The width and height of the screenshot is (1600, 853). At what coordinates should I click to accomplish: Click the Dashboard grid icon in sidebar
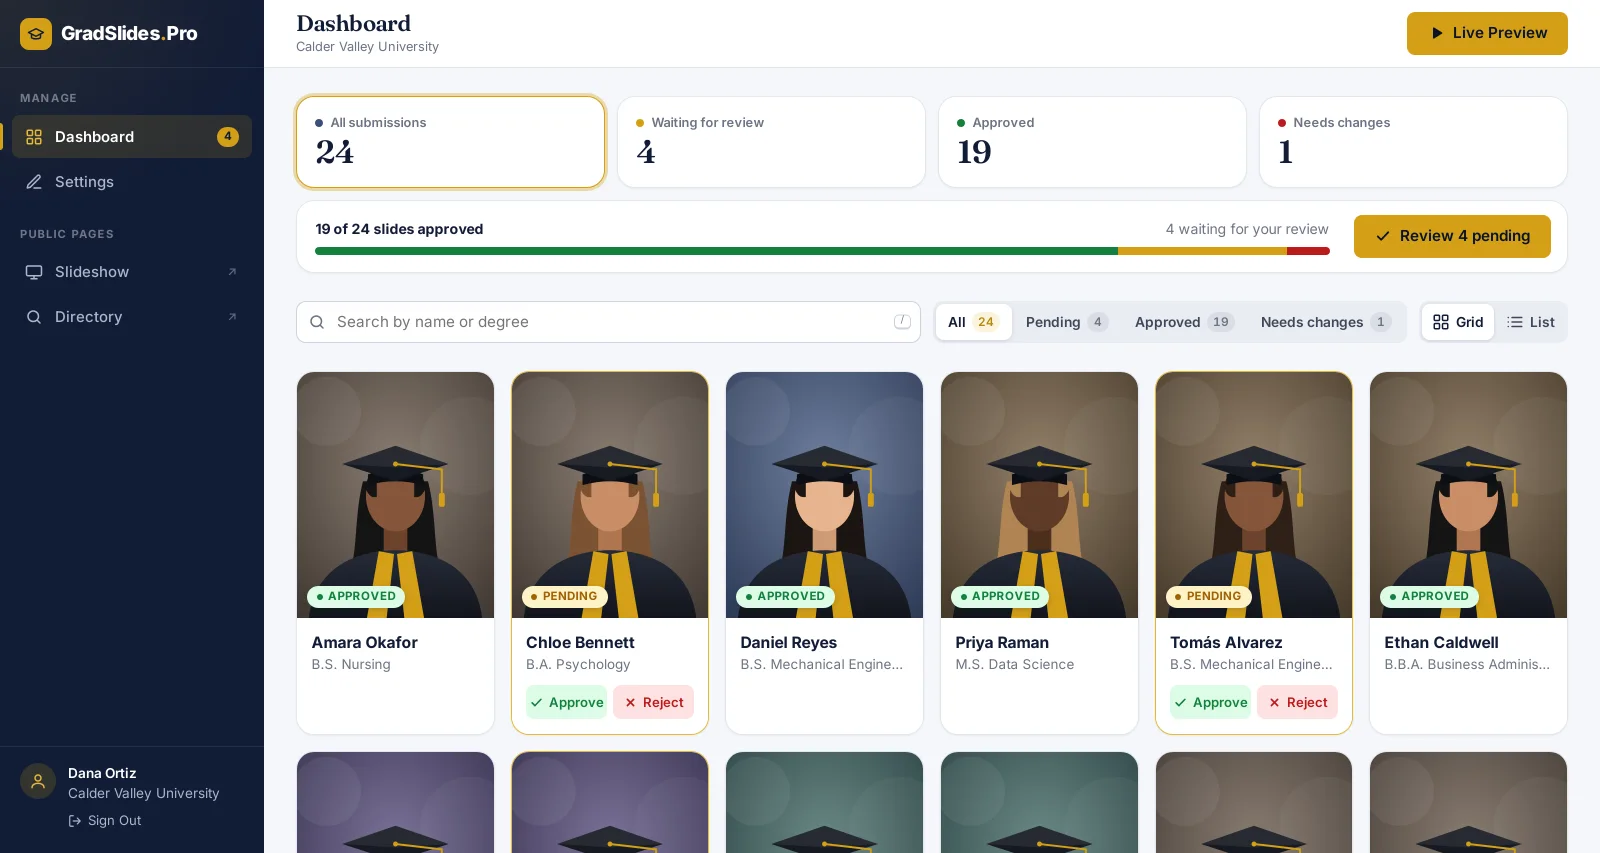click(x=34, y=137)
